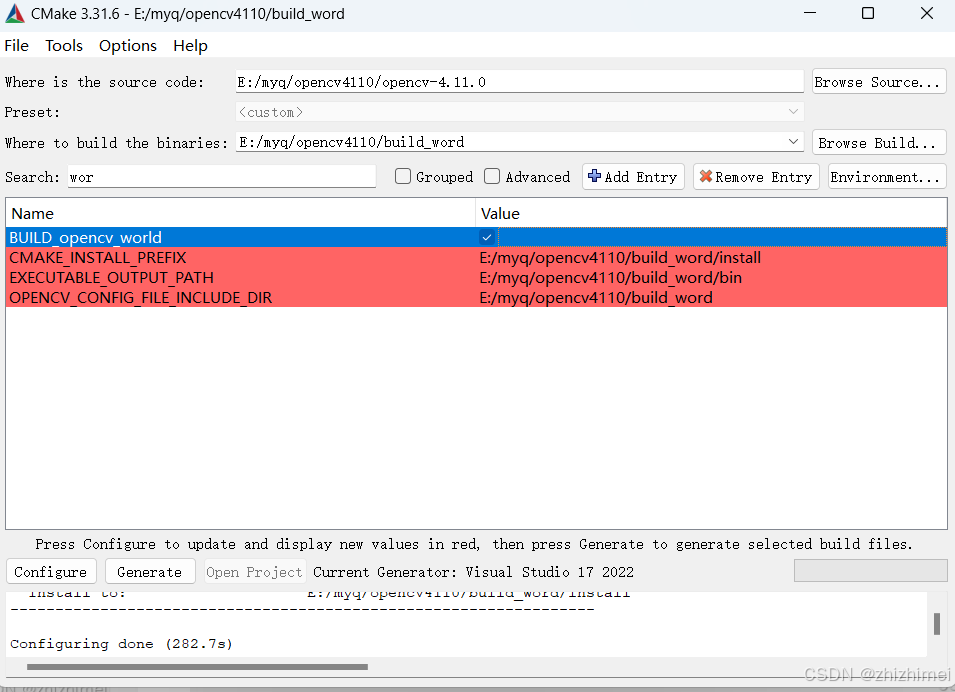Open the Environment settings button
The width and height of the screenshot is (955, 692).
tap(887, 177)
